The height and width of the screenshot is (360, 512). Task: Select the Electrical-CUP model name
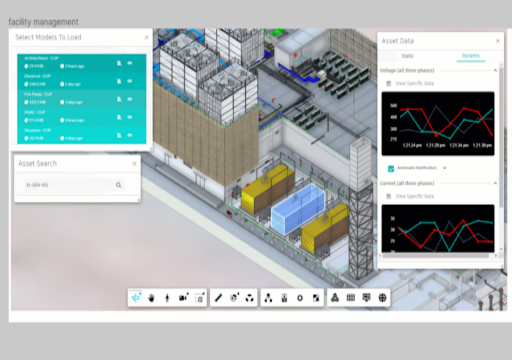click(37, 76)
